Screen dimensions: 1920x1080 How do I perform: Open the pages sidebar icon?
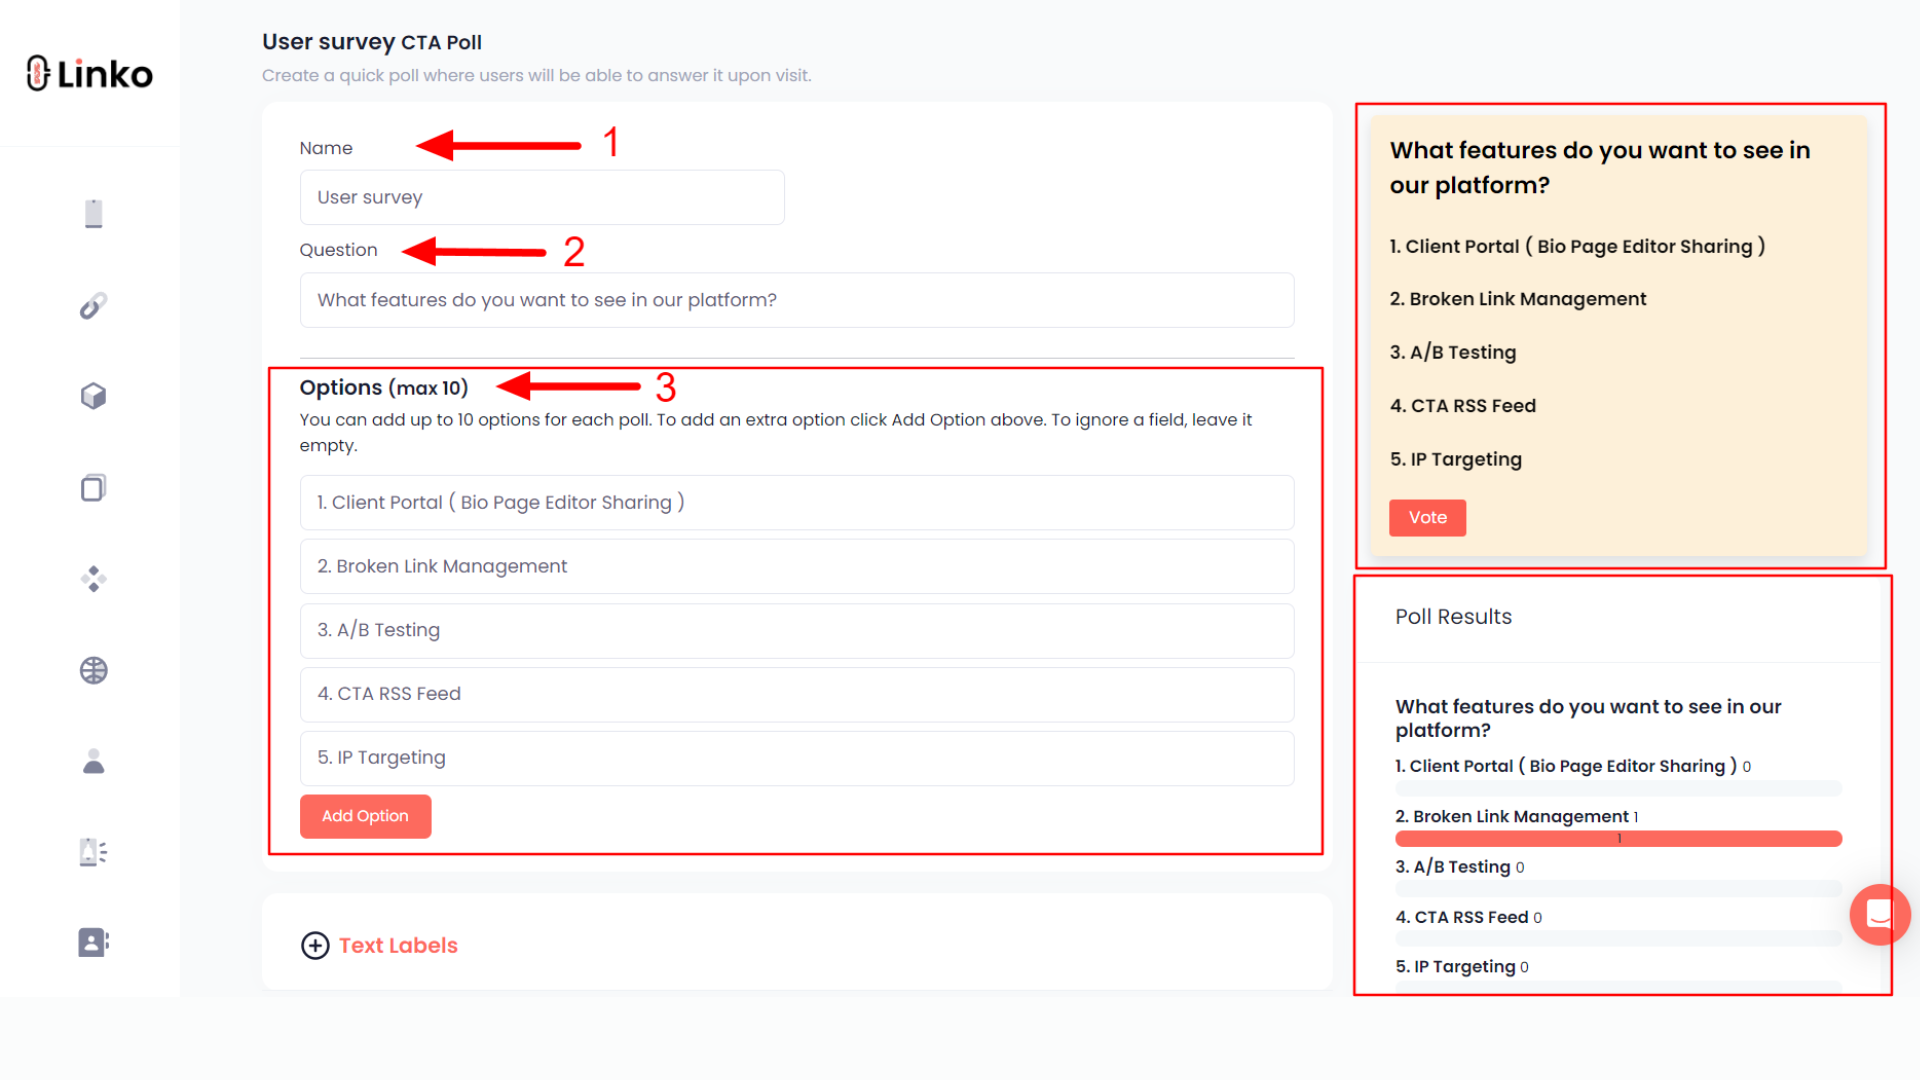(92, 487)
